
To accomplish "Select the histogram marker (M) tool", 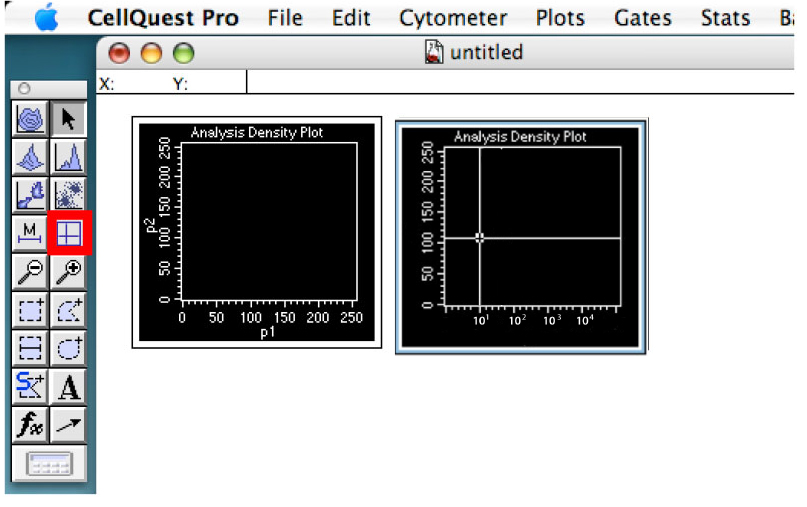I will (x=30, y=233).
